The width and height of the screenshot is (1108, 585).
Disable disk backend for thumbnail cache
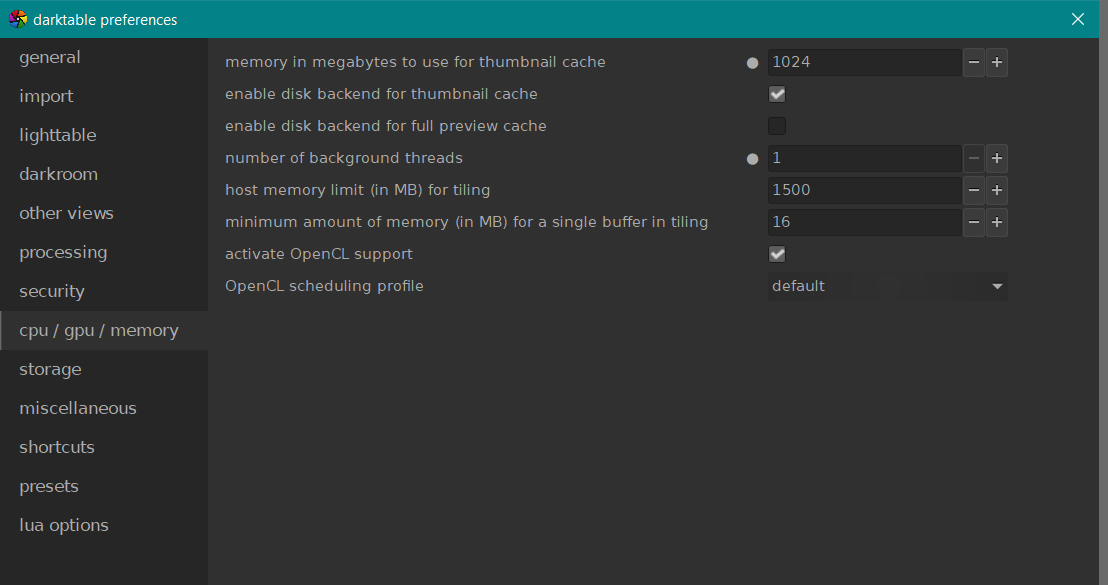(x=777, y=94)
